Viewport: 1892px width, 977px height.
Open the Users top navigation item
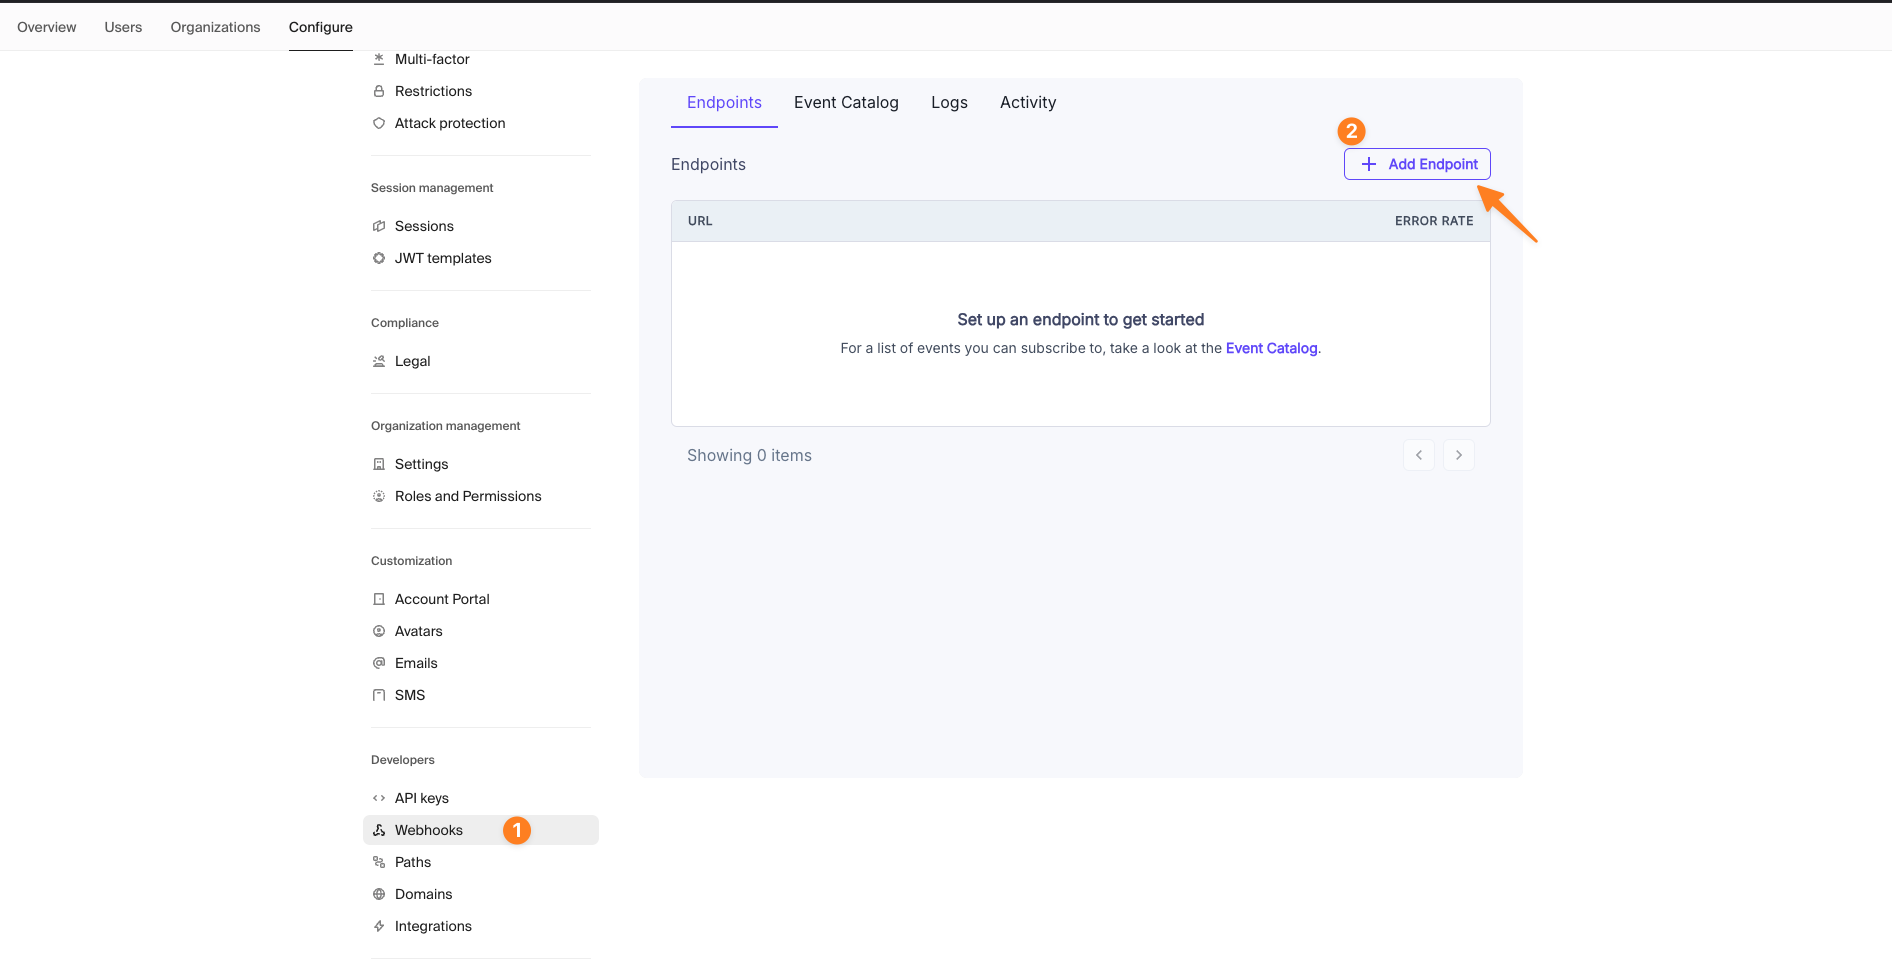[123, 27]
